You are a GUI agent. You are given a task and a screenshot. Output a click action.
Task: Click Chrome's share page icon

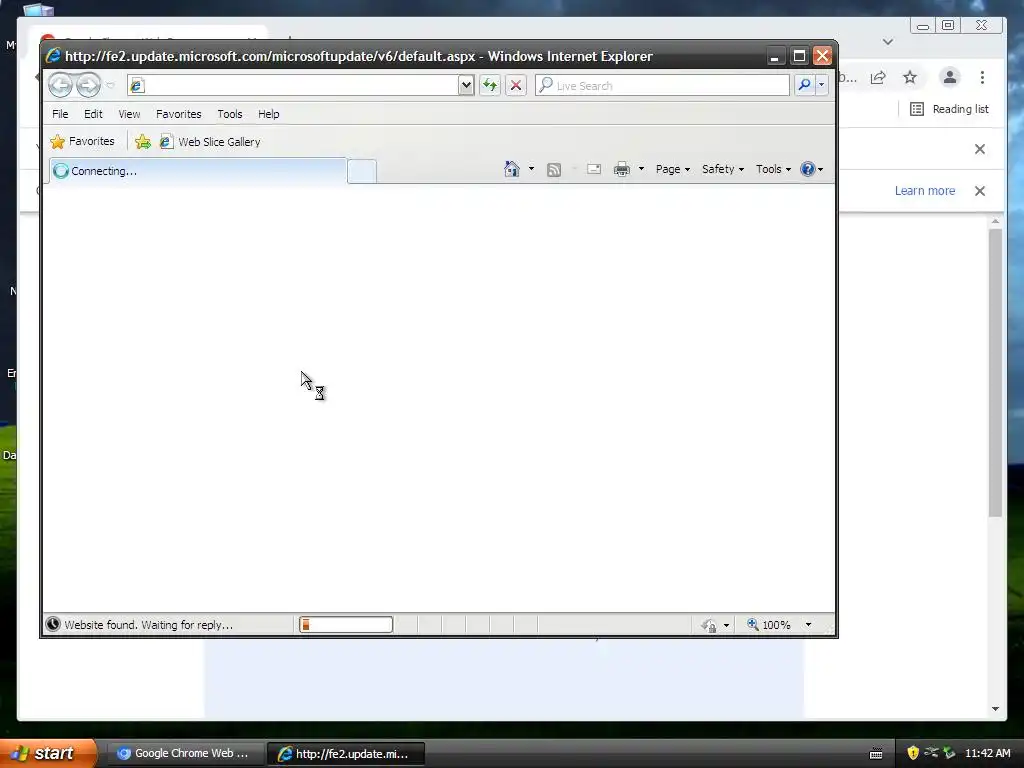(878, 78)
